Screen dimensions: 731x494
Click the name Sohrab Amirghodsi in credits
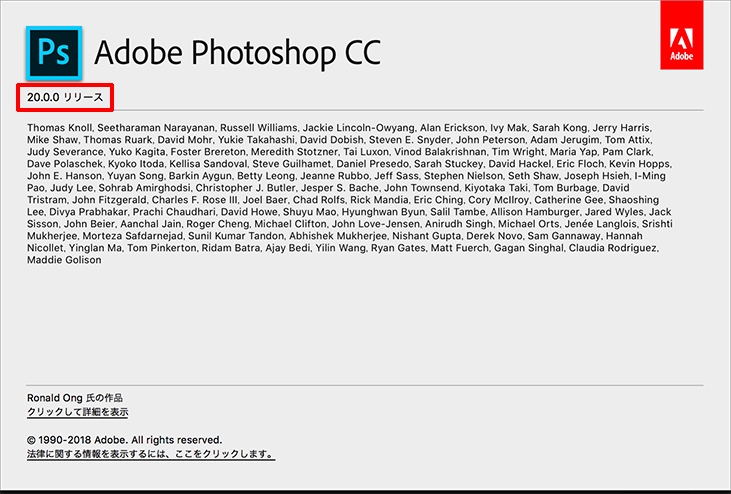point(145,188)
